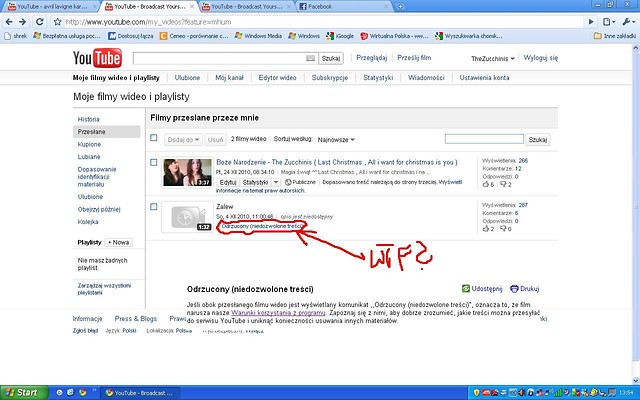
Task: Click the Zalew placeholder thumbnail
Action: 187,217
